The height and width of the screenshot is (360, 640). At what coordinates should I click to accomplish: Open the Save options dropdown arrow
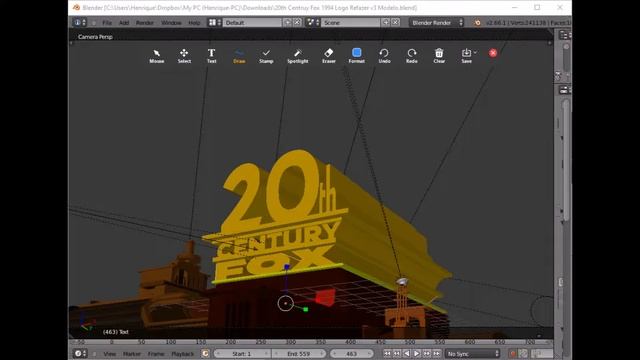[476, 53]
